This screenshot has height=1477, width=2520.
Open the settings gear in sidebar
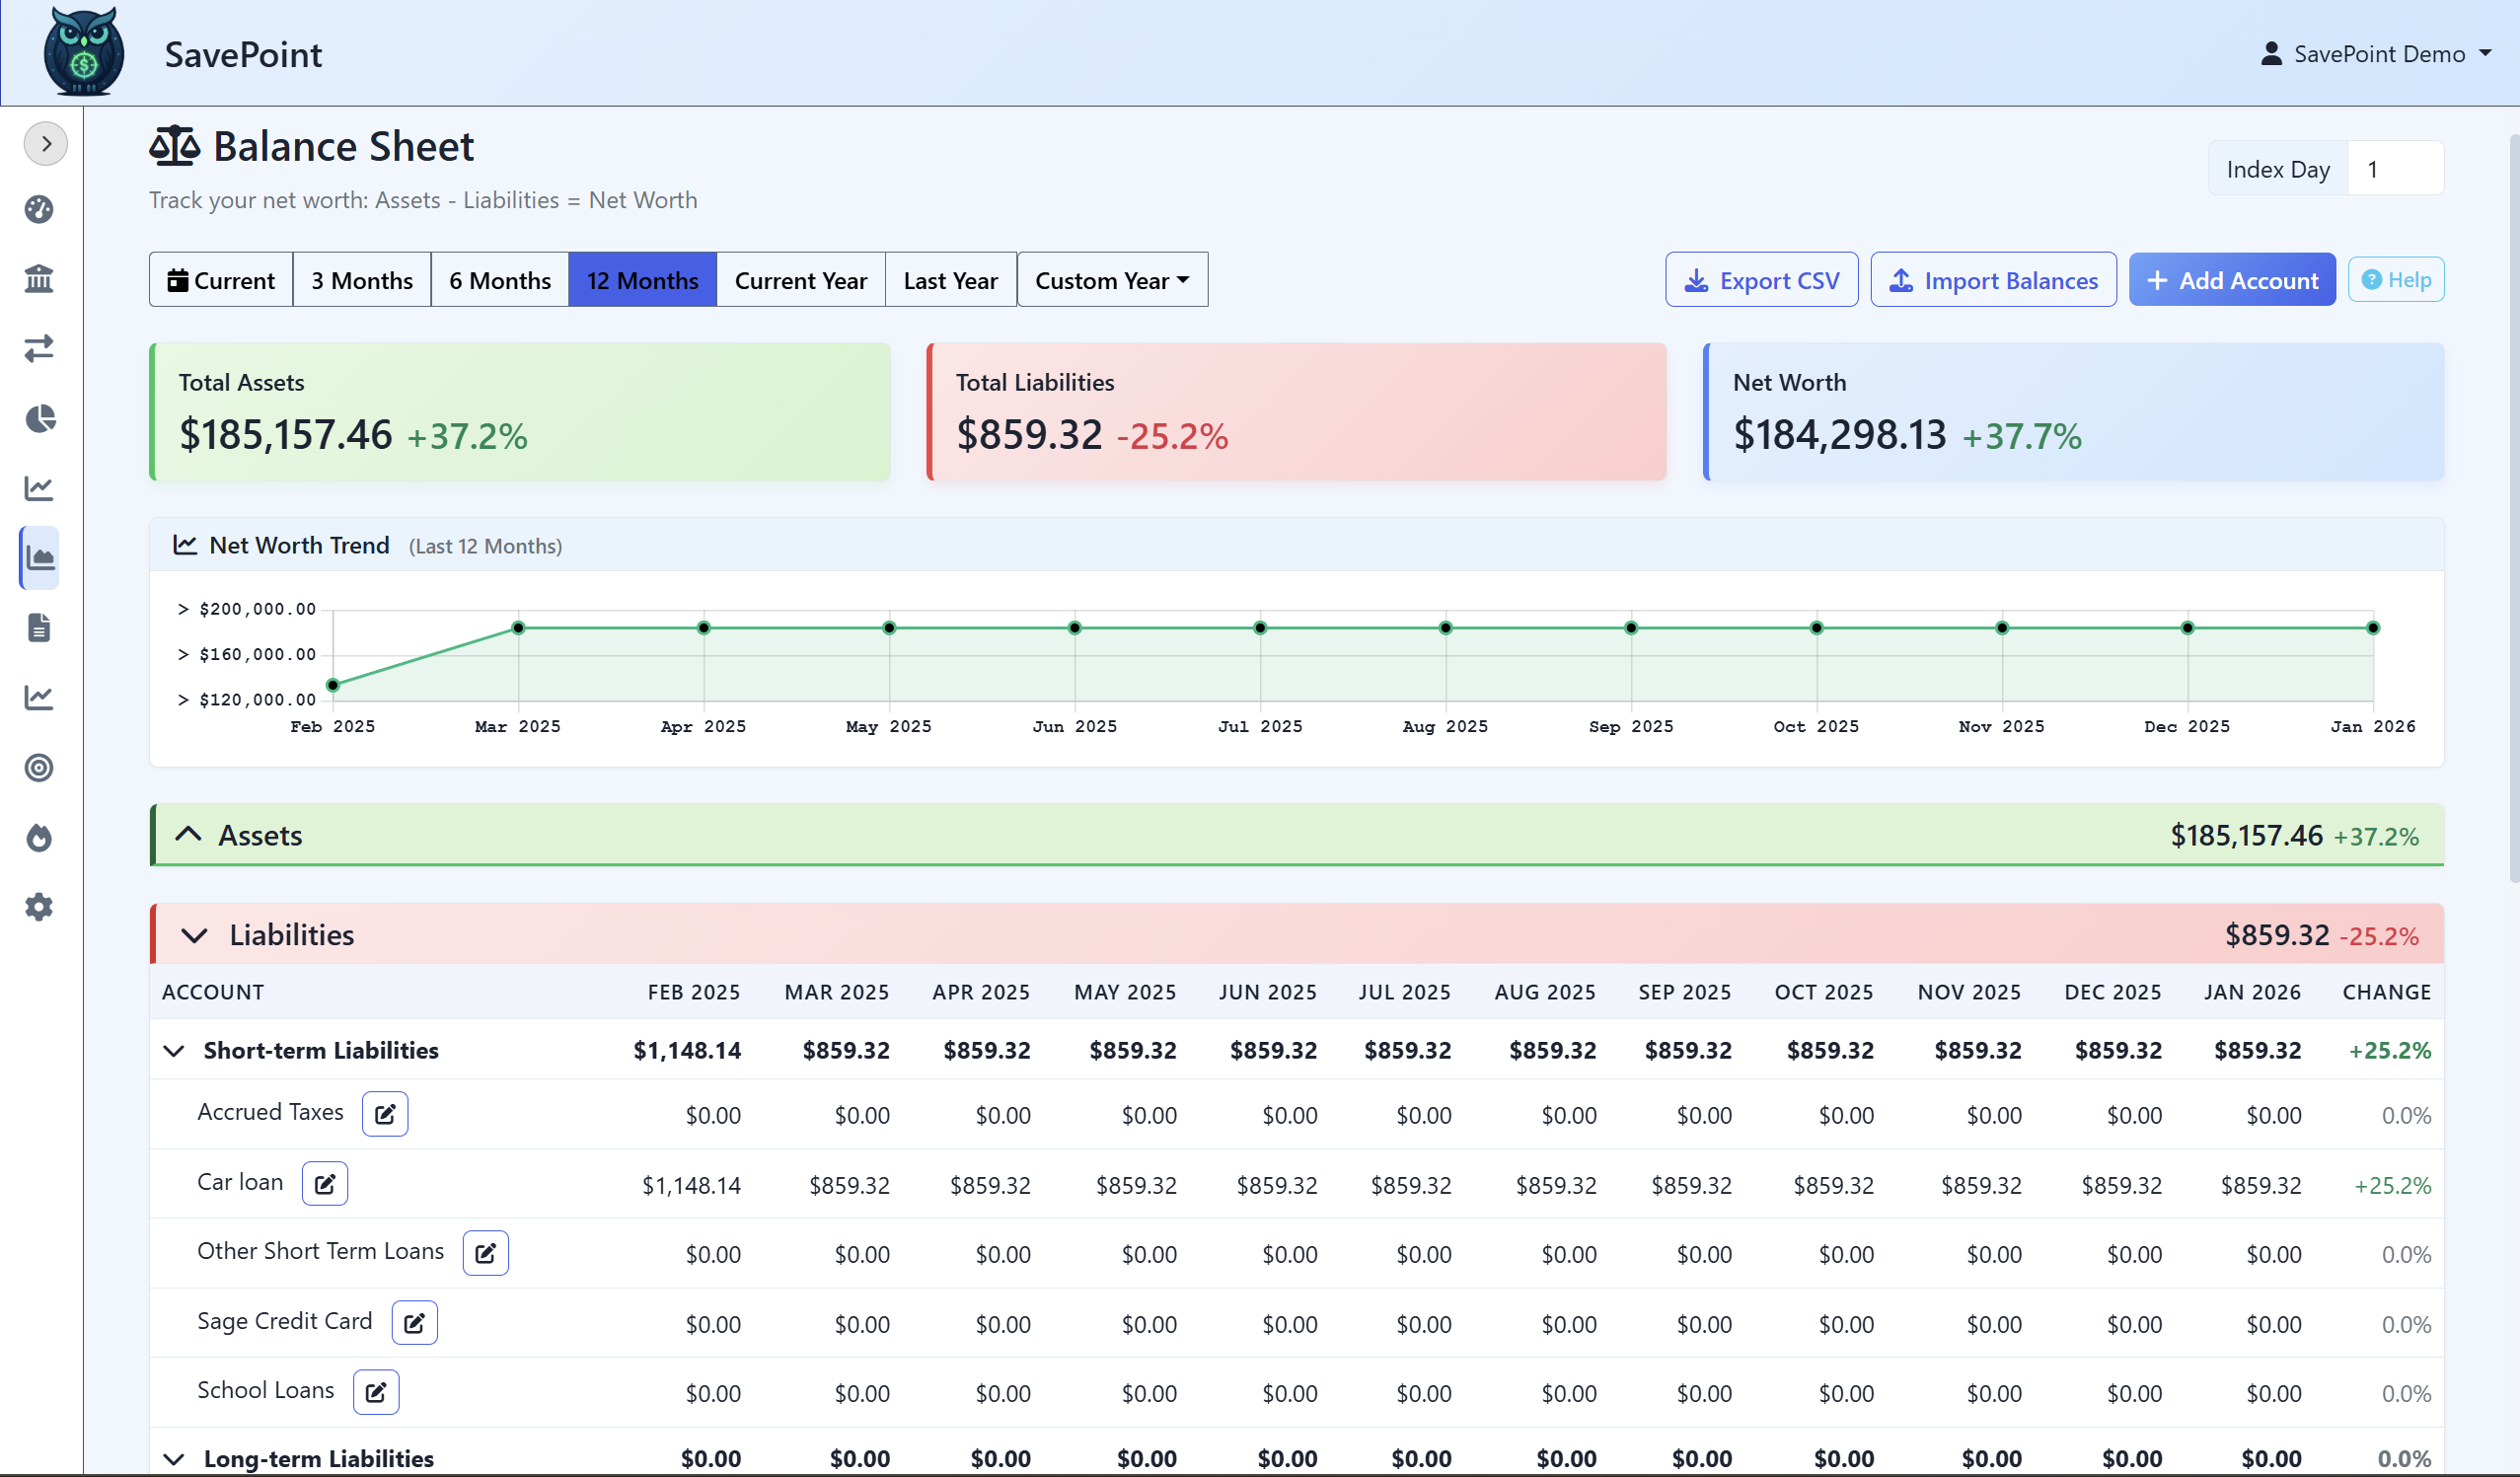pos(39,907)
